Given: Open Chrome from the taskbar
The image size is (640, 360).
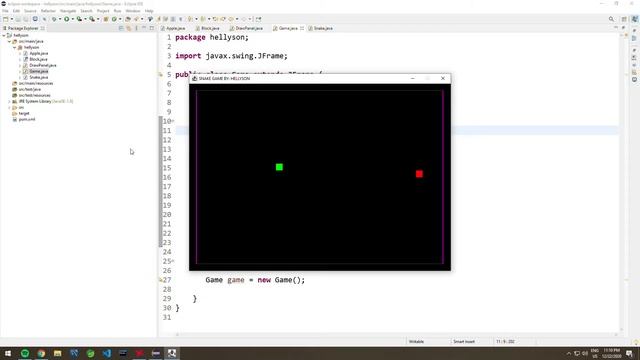Looking at the screenshot, I should click(x=41, y=353).
